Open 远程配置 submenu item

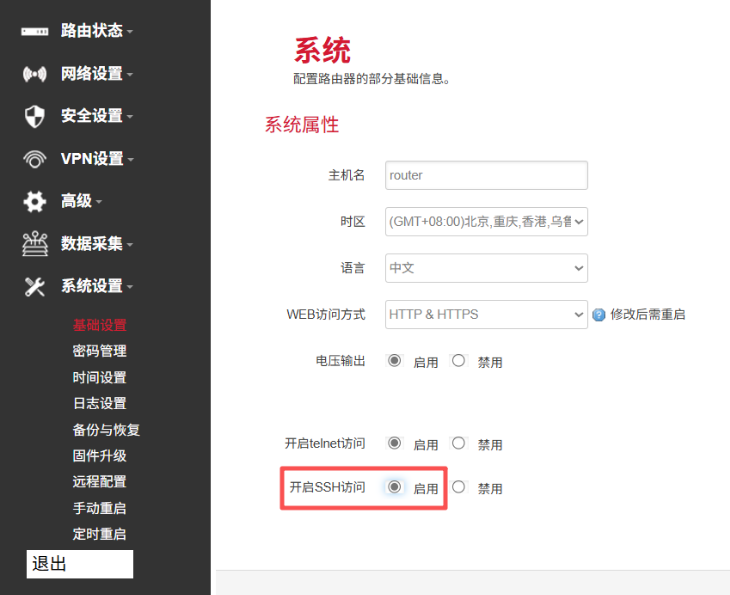(100, 481)
